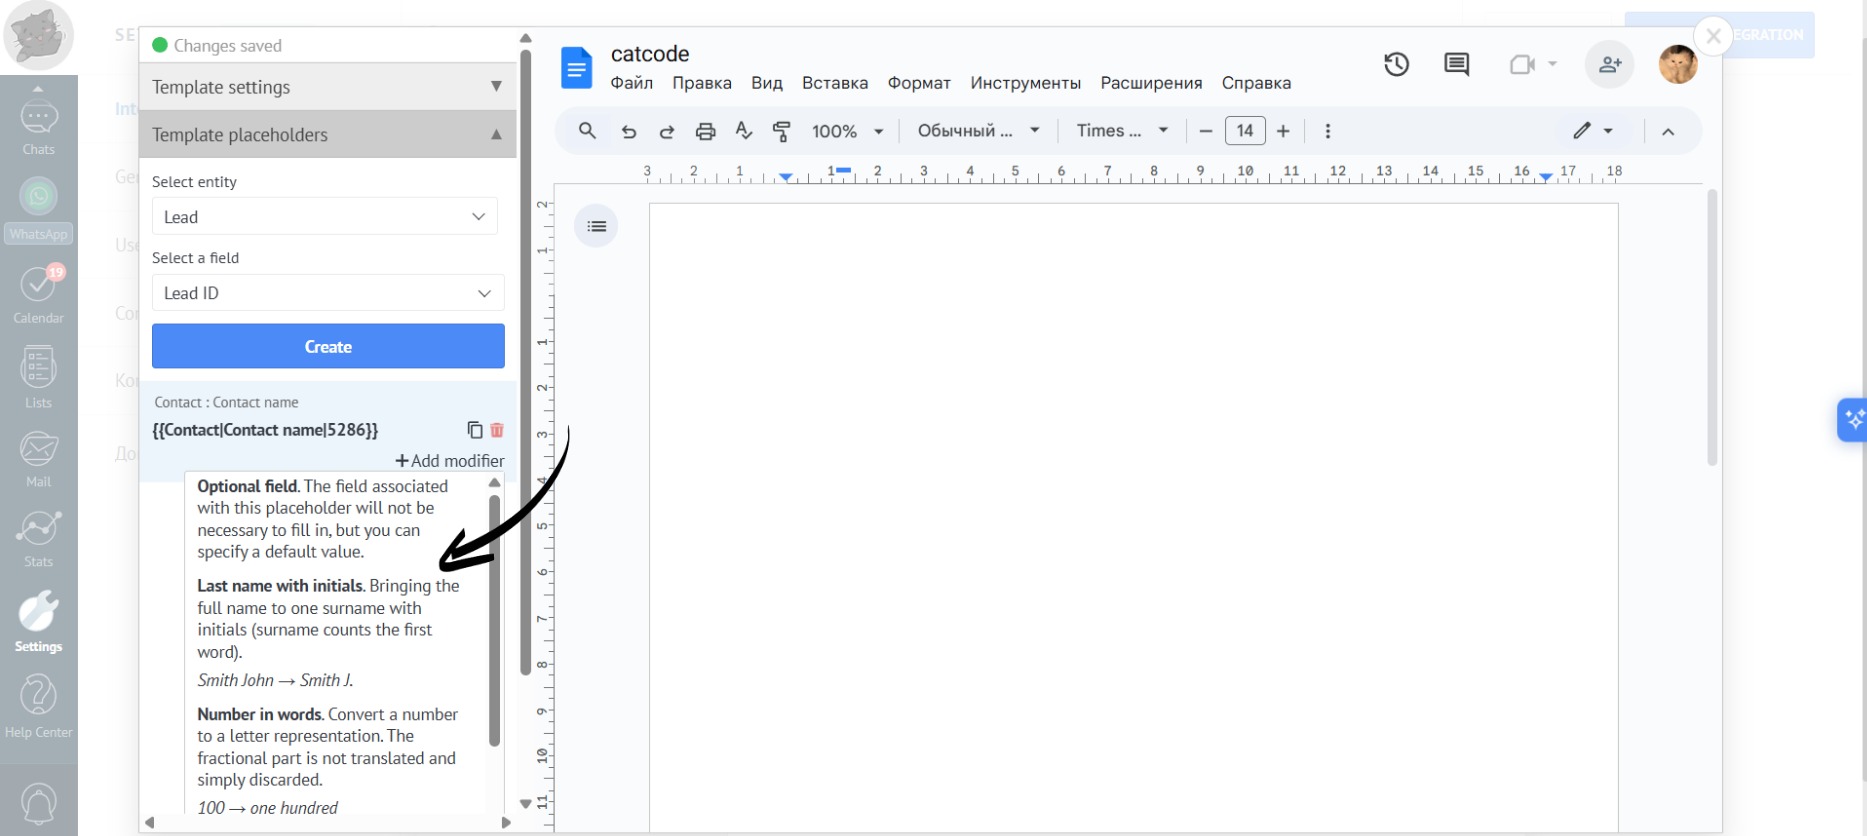Screen dimensions: 1867x836
Task: Click Add modifier link
Action: pyautogui.click(x=450, y=461)
